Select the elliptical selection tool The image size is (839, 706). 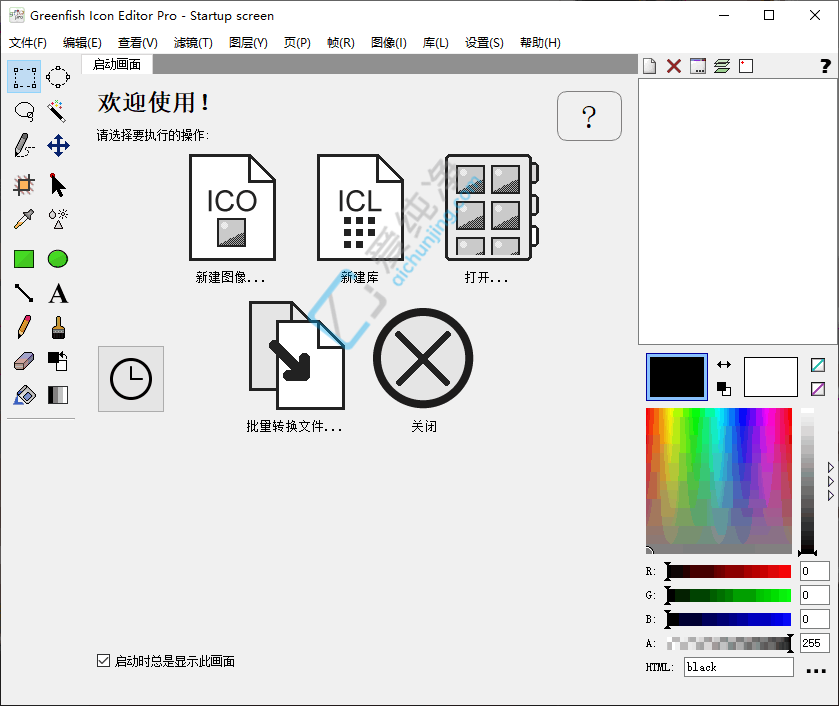point(58,76)
